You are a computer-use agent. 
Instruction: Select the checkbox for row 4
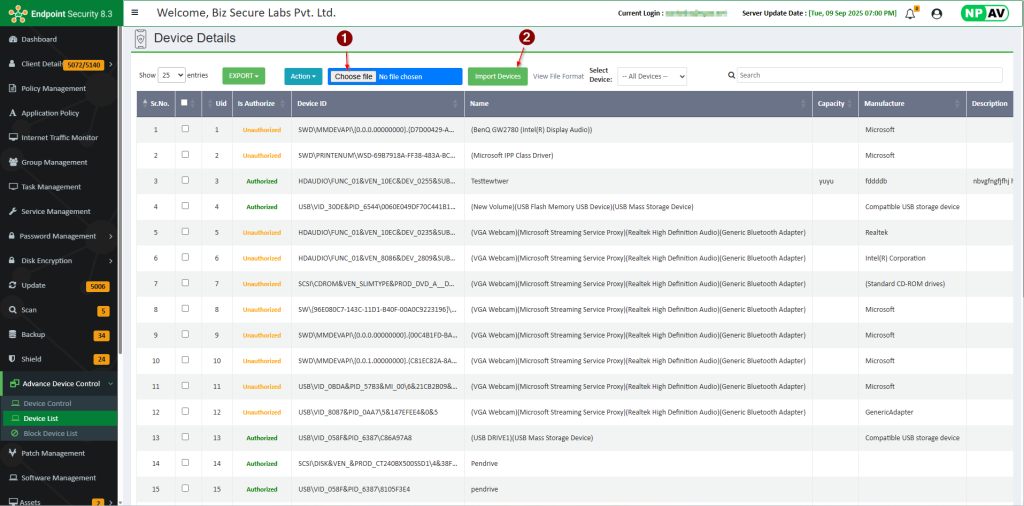185,206
